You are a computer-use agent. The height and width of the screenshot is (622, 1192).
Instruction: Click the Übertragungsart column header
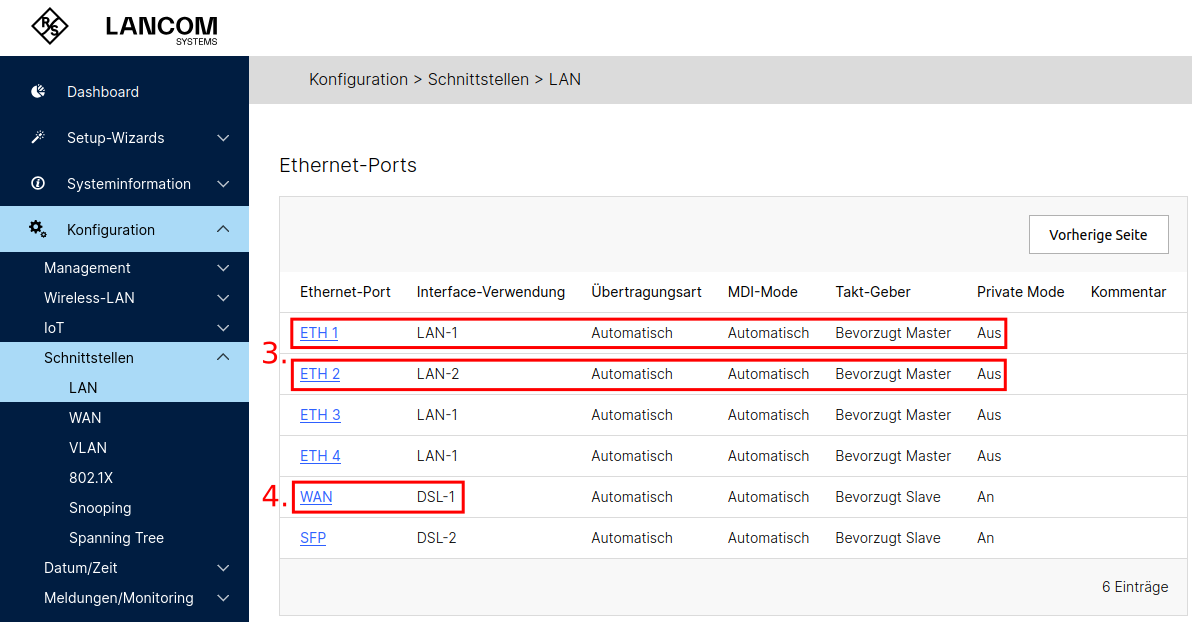[646, 292]
